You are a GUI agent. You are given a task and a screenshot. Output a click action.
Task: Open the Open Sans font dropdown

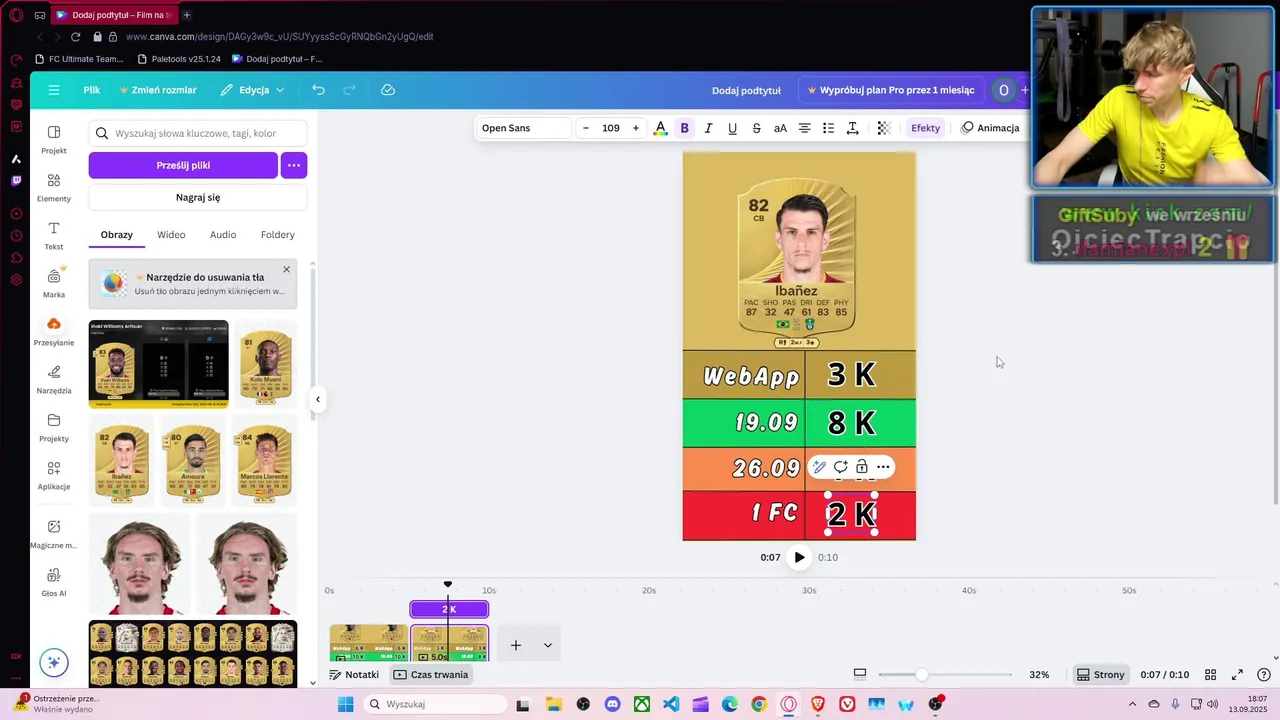tap(524, 128)
